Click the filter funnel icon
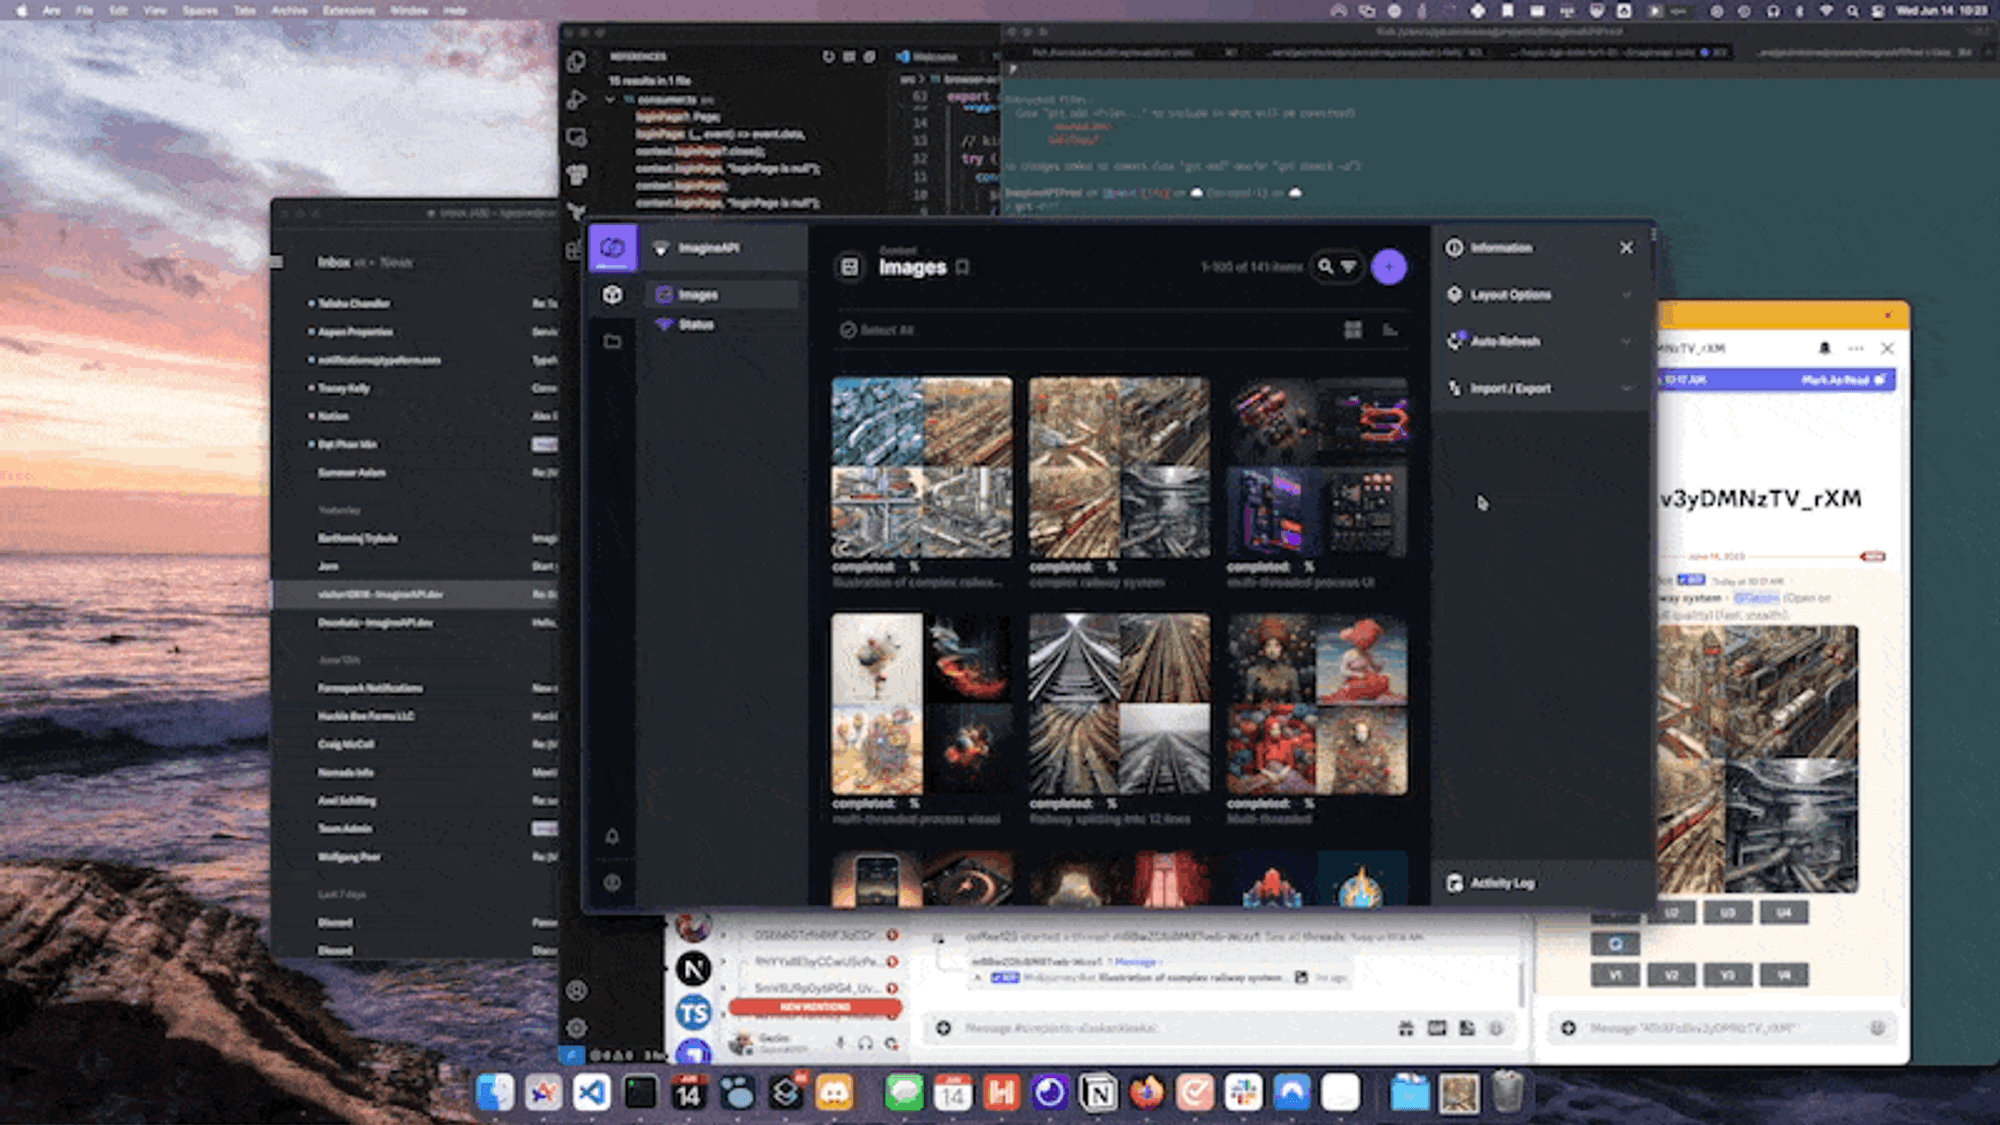Viewport: 2000px width, 1125px height. (x=1349, y=267)
